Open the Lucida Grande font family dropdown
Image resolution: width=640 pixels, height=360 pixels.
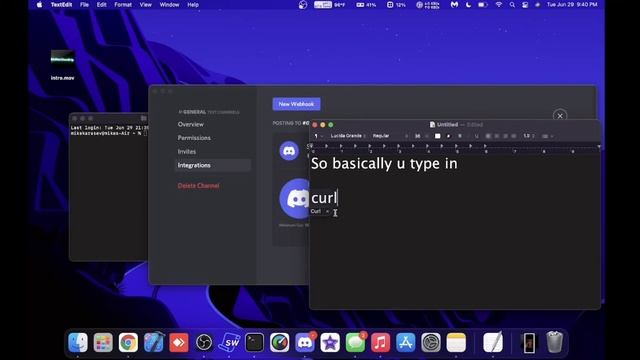(347, 136)
